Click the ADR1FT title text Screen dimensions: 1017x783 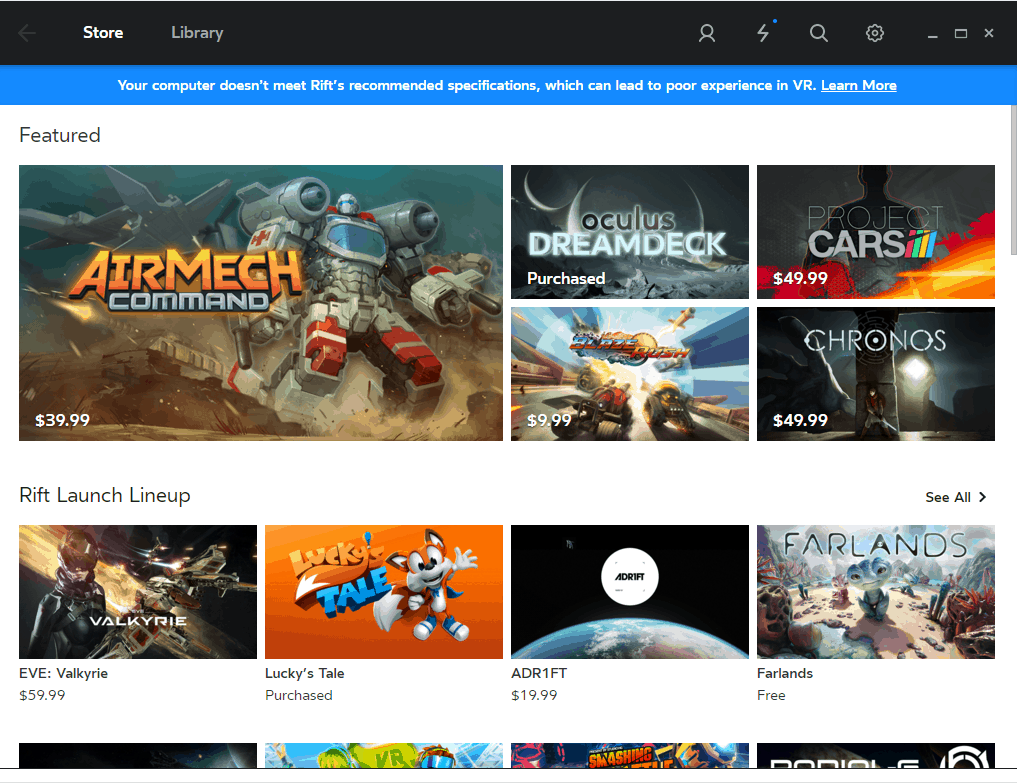tap(539, 673)
